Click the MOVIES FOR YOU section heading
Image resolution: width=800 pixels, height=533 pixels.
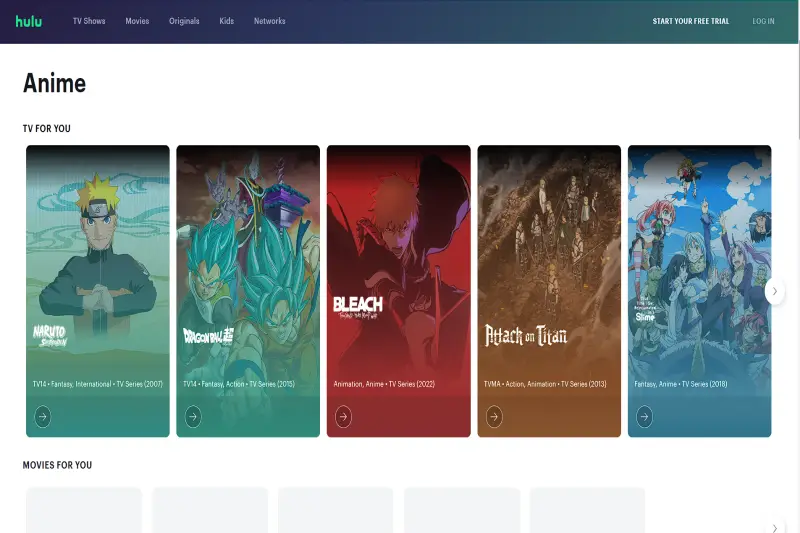click(x=57, y=465)
